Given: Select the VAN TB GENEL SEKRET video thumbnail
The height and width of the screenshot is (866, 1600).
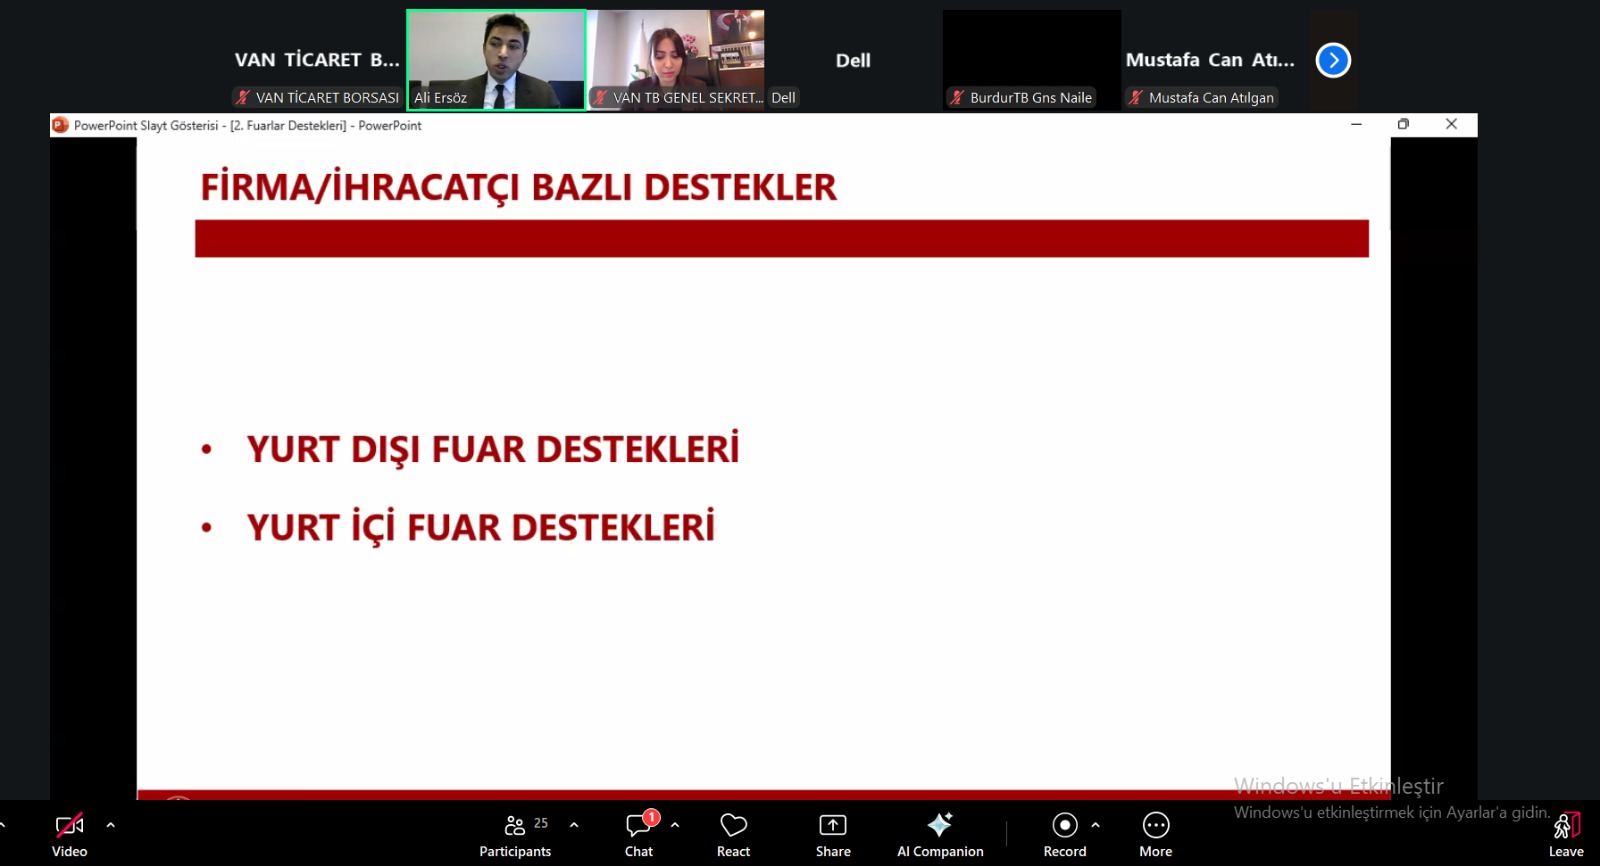Looking at the screenshot, I should tap(676, 59).
